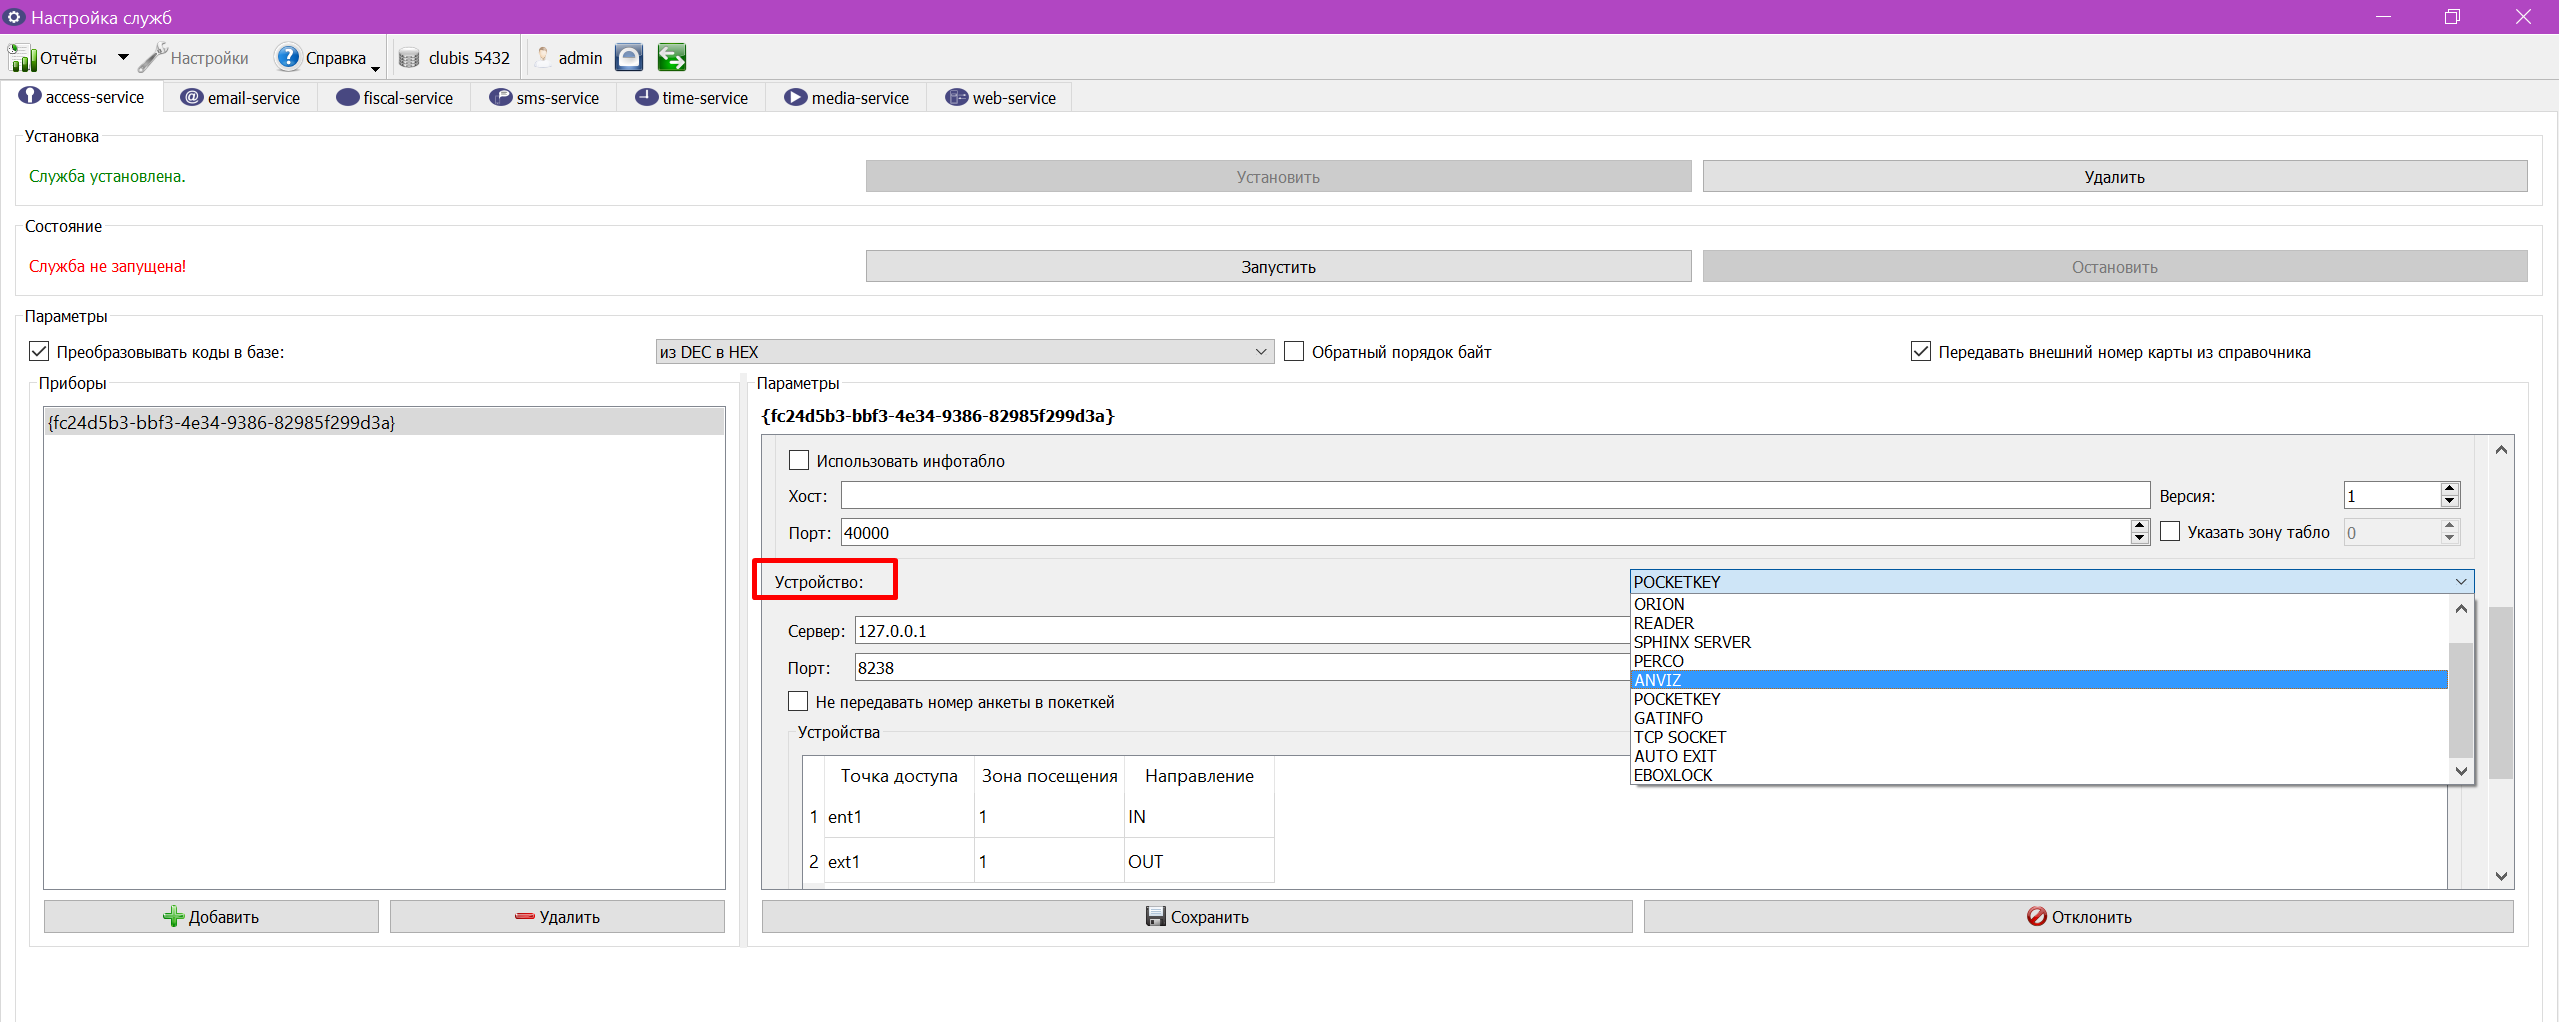Switch to the time-service tab
Image resolution: width=2559 pixels, height=1022 pixels.
click(x=692, y=98)
